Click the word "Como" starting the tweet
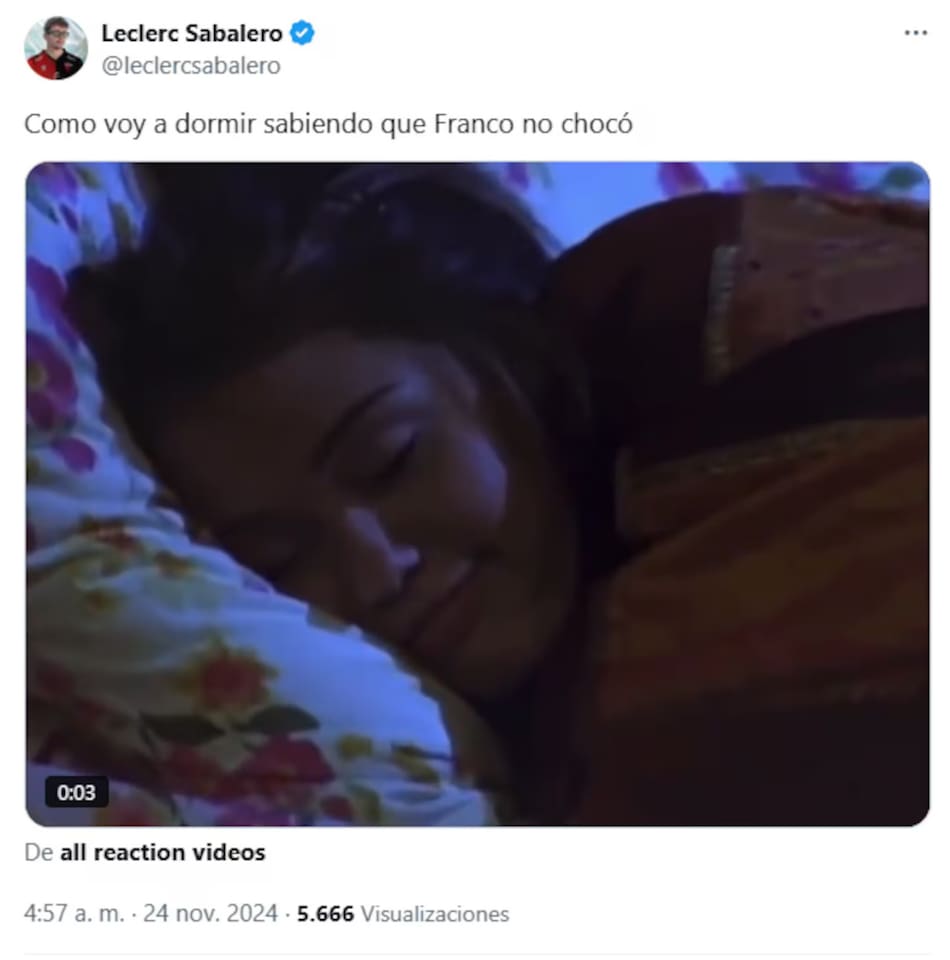 pos(60,124)
